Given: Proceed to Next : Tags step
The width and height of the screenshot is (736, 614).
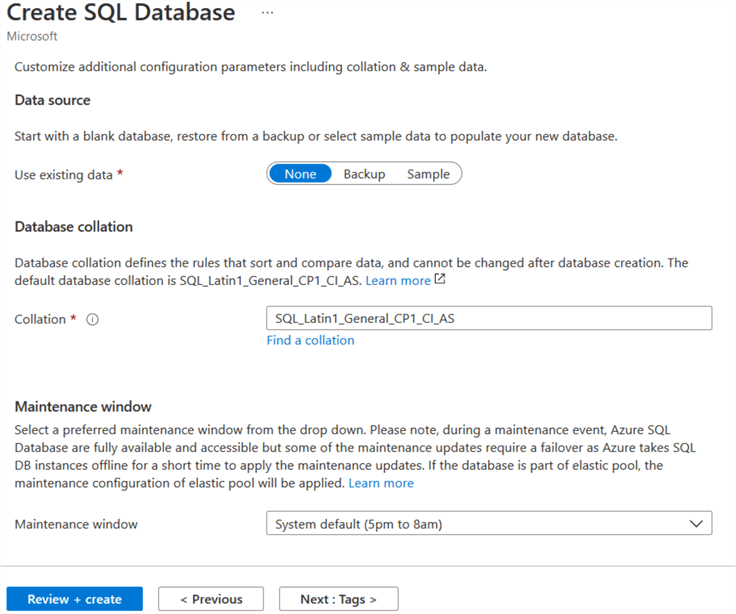Looking at the screenshot, I should (338, 599).
